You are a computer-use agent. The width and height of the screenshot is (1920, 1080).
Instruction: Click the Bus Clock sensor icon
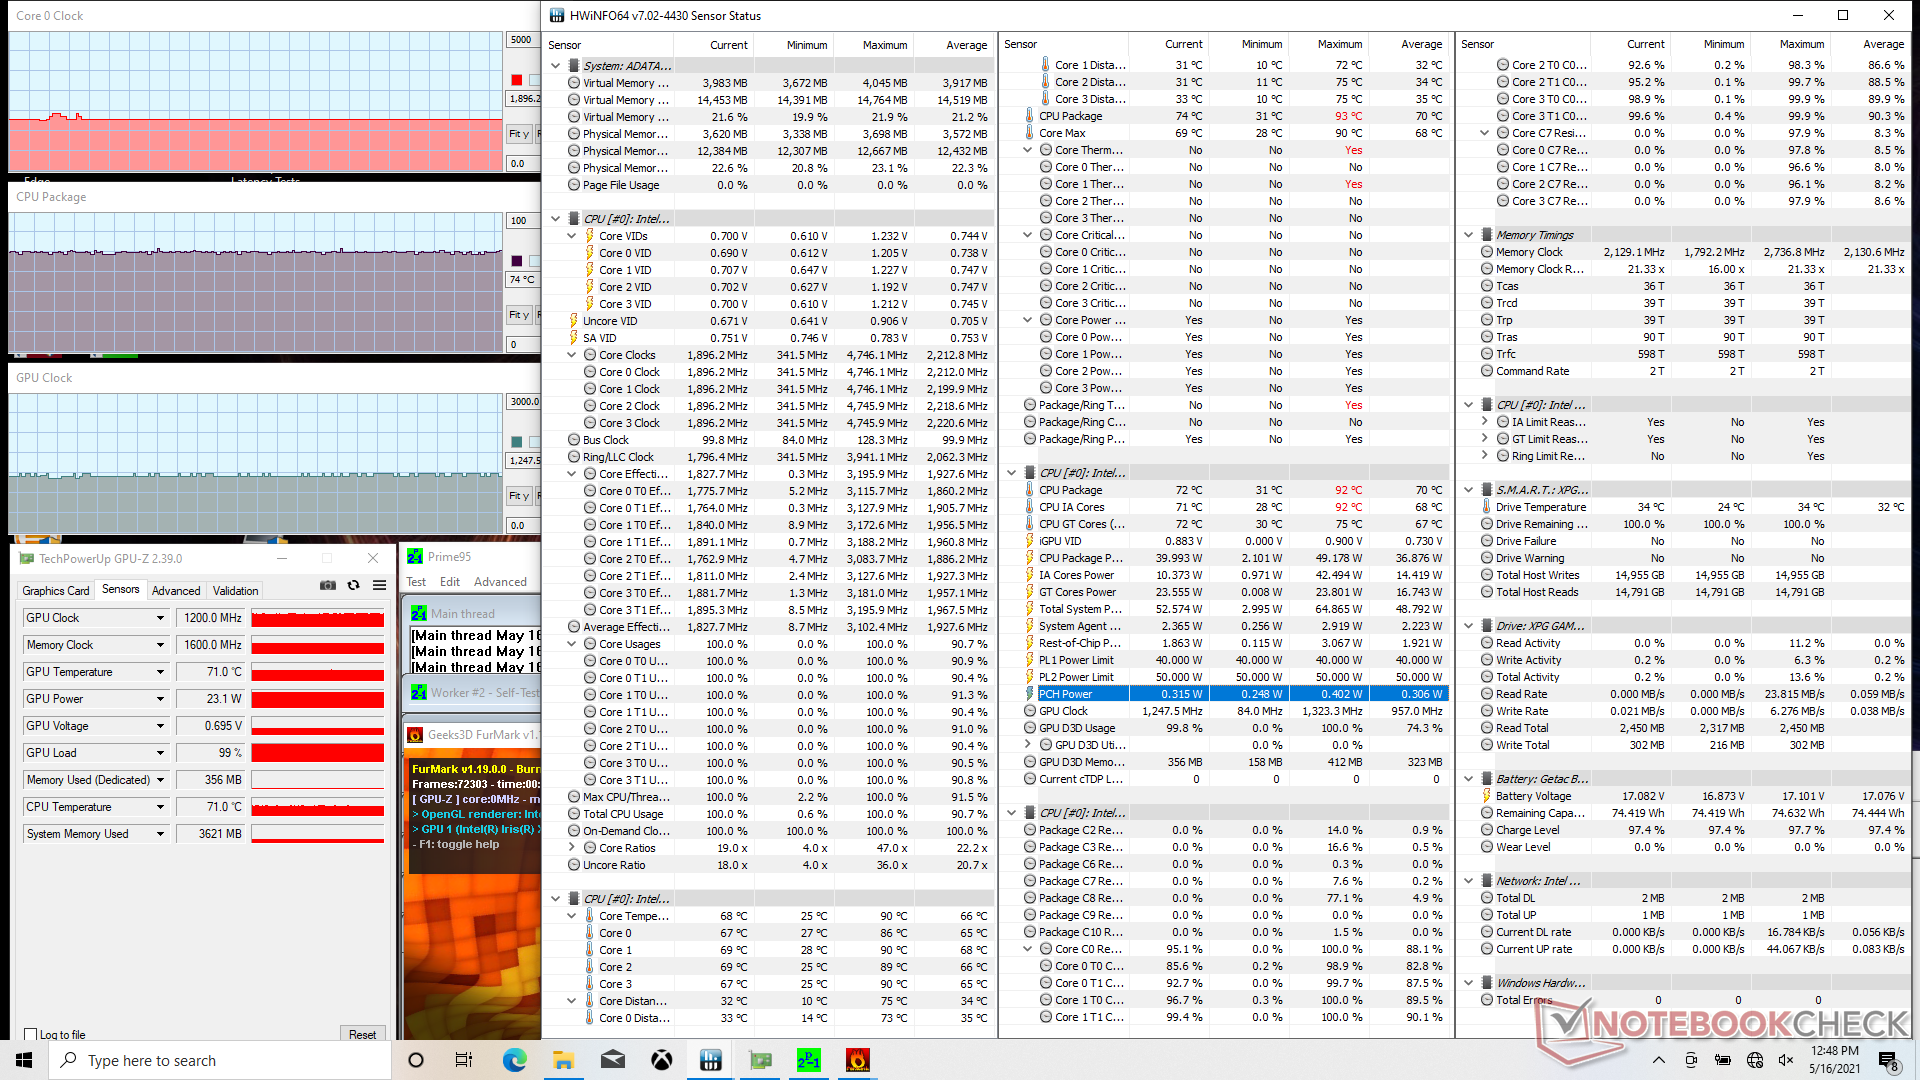(x=574, y=440)
